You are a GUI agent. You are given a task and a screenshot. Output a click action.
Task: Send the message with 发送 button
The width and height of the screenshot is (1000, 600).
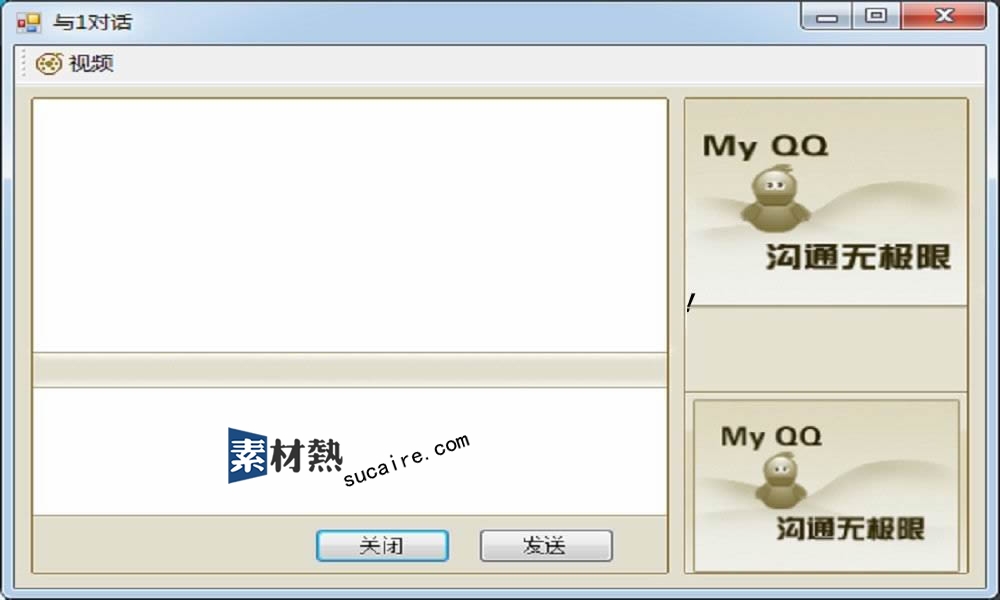point(546,546)
